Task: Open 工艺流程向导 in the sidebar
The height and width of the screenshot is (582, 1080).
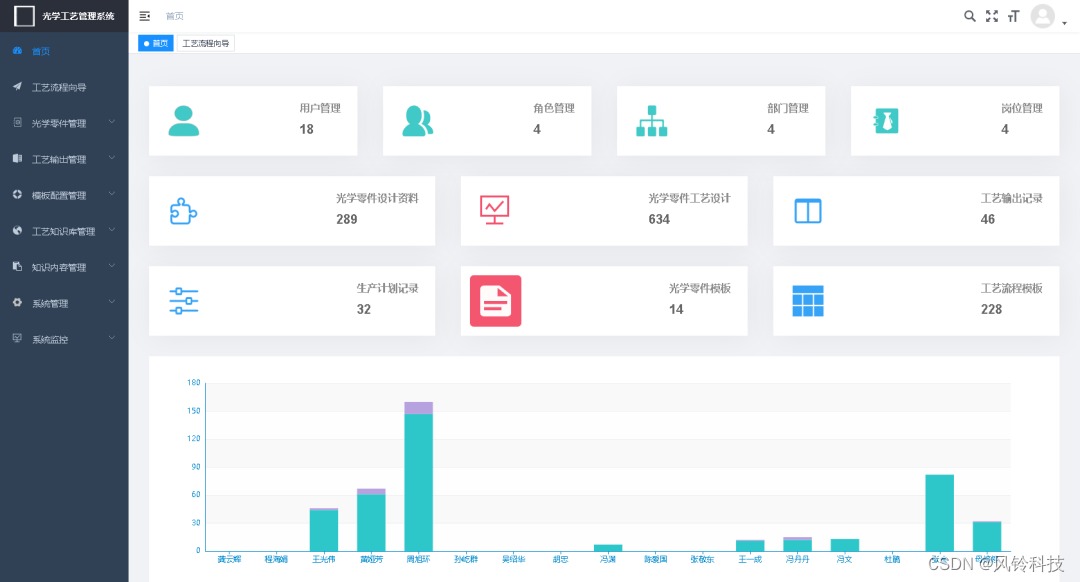Action: [64, 87]
